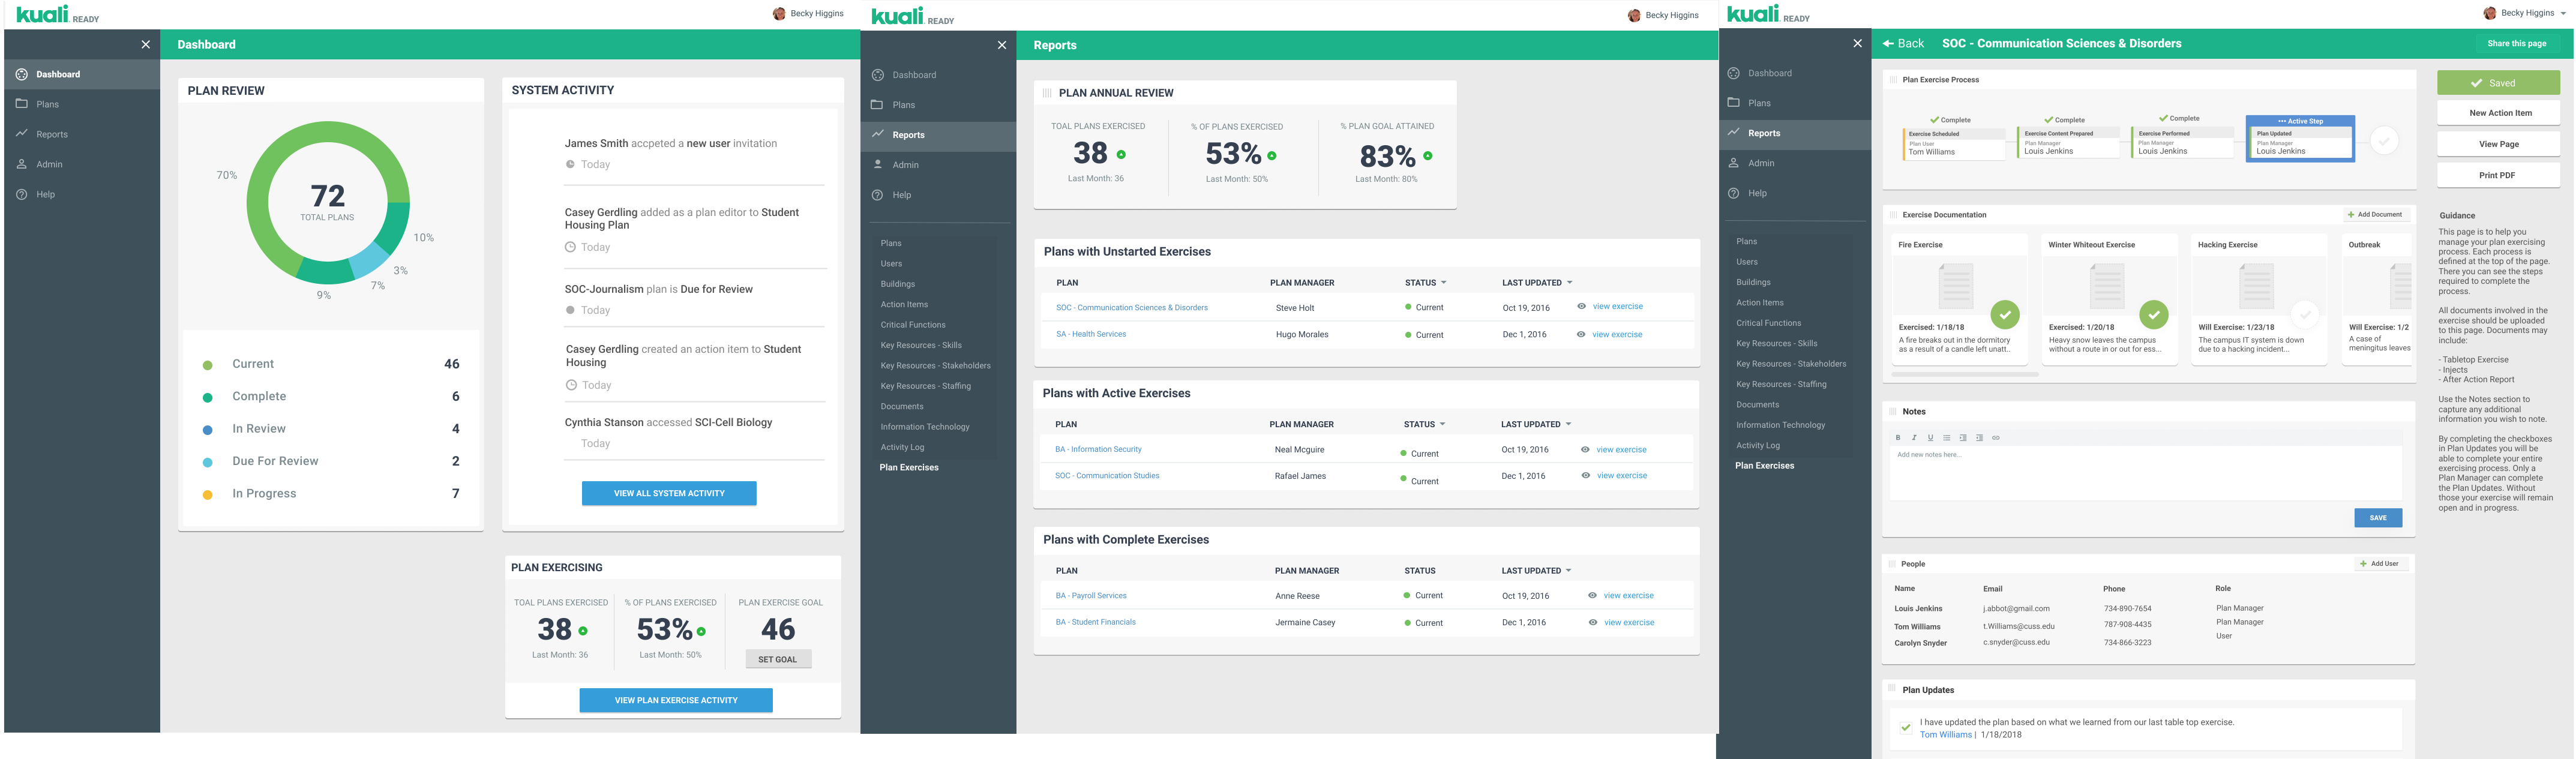Click the Underline icon in Notes toolbar
Screen dimensions: 2576x759
tap(1930, 438)
